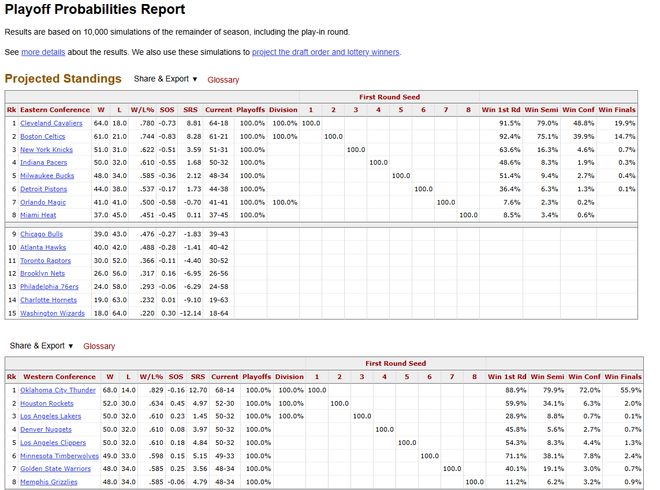660x490 pixels.
Task: Click Wizards' SRS value -12.14
Action: click(x=191, y=313)
